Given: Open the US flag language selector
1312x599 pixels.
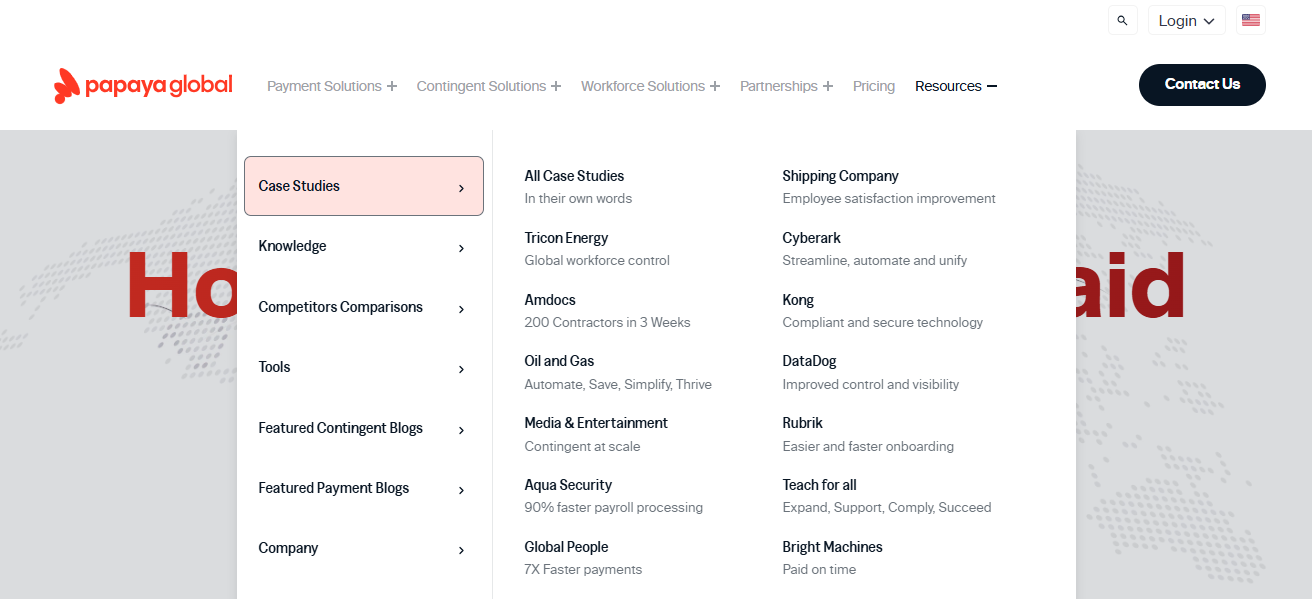Looking at the screenshot, I should (1250, 20).
